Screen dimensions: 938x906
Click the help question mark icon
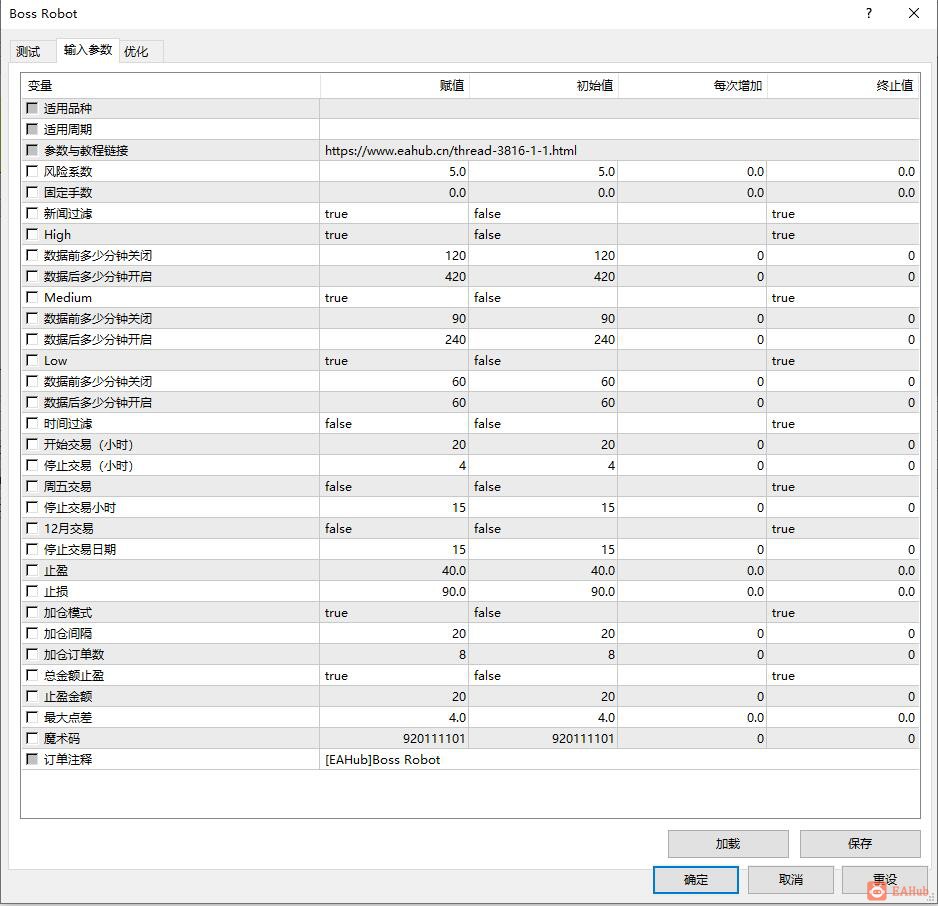click(869, 13)
